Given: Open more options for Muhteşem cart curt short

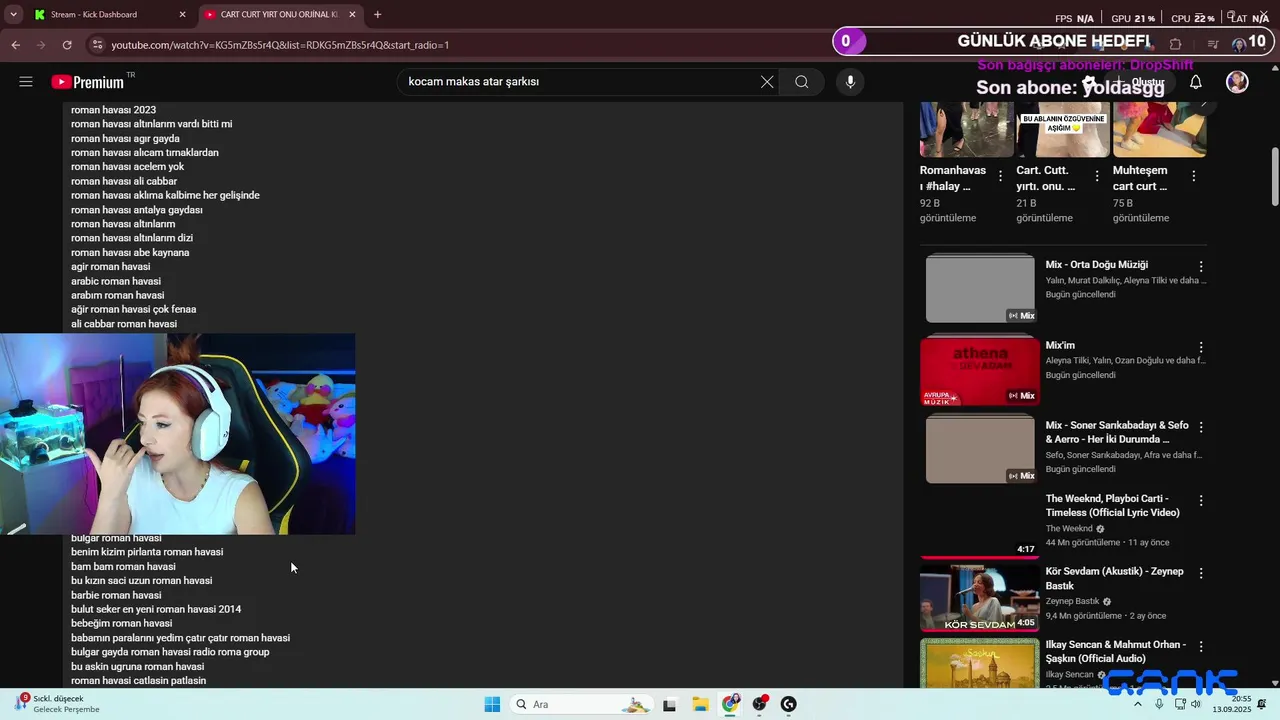Looking at the screenshot, I should pyautogui.click(x=1193, y=176).
